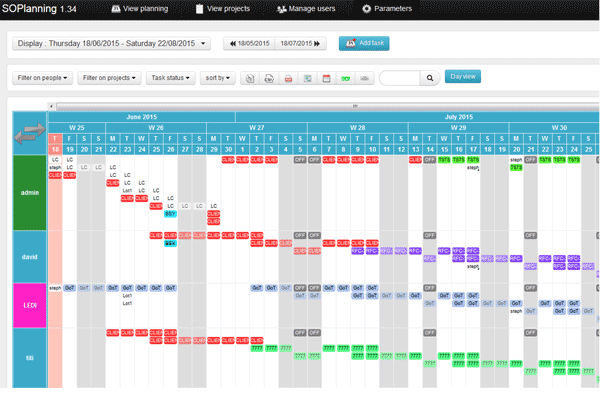The height and width of the screenshot is (400, 600).
Task: Click the PDF export icon in toolbar
Action: [x=289, y=77]
